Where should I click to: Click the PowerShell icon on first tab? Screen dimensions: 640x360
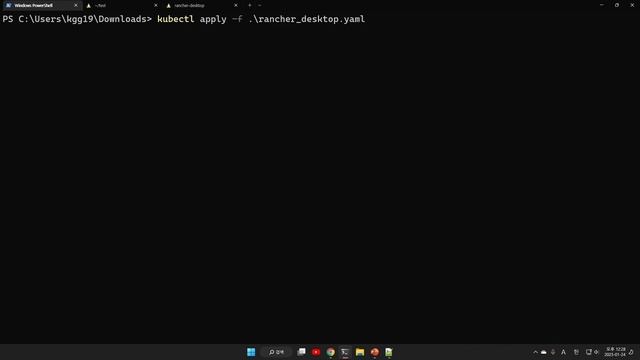[8, 5]
